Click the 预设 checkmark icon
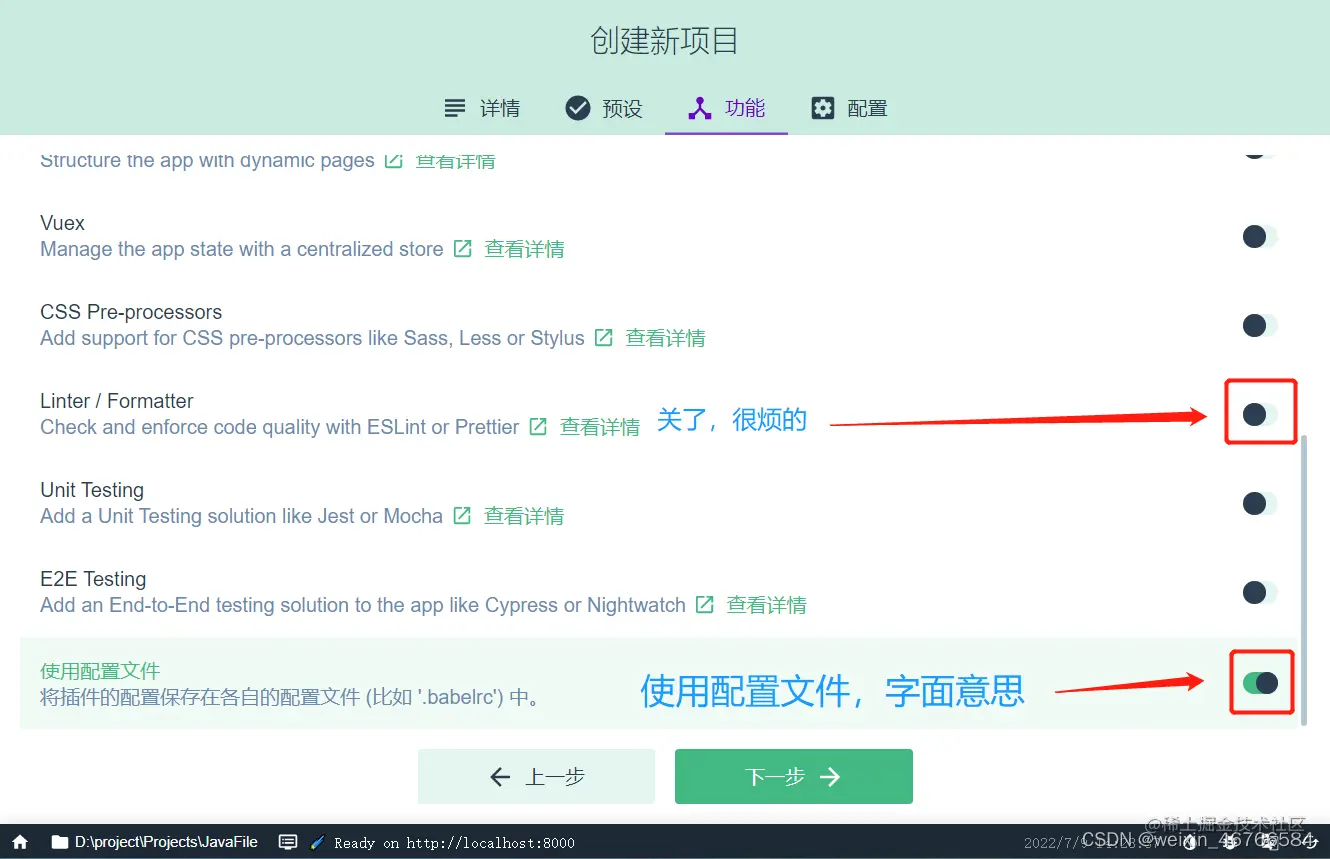 [578, 107]
